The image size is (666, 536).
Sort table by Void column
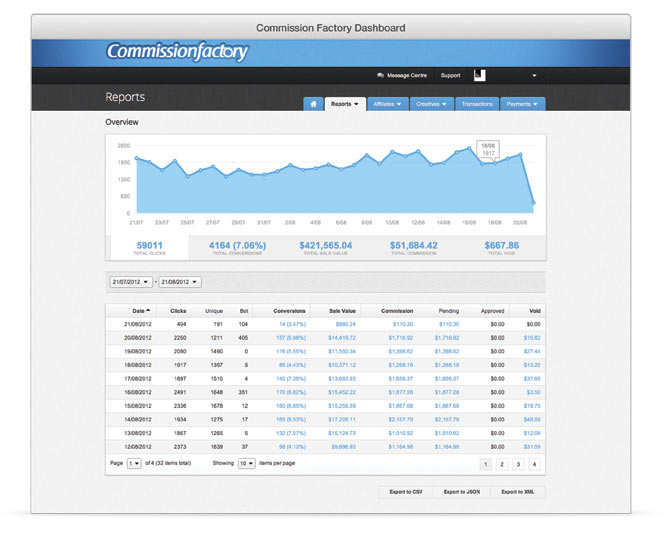point(535,311)
